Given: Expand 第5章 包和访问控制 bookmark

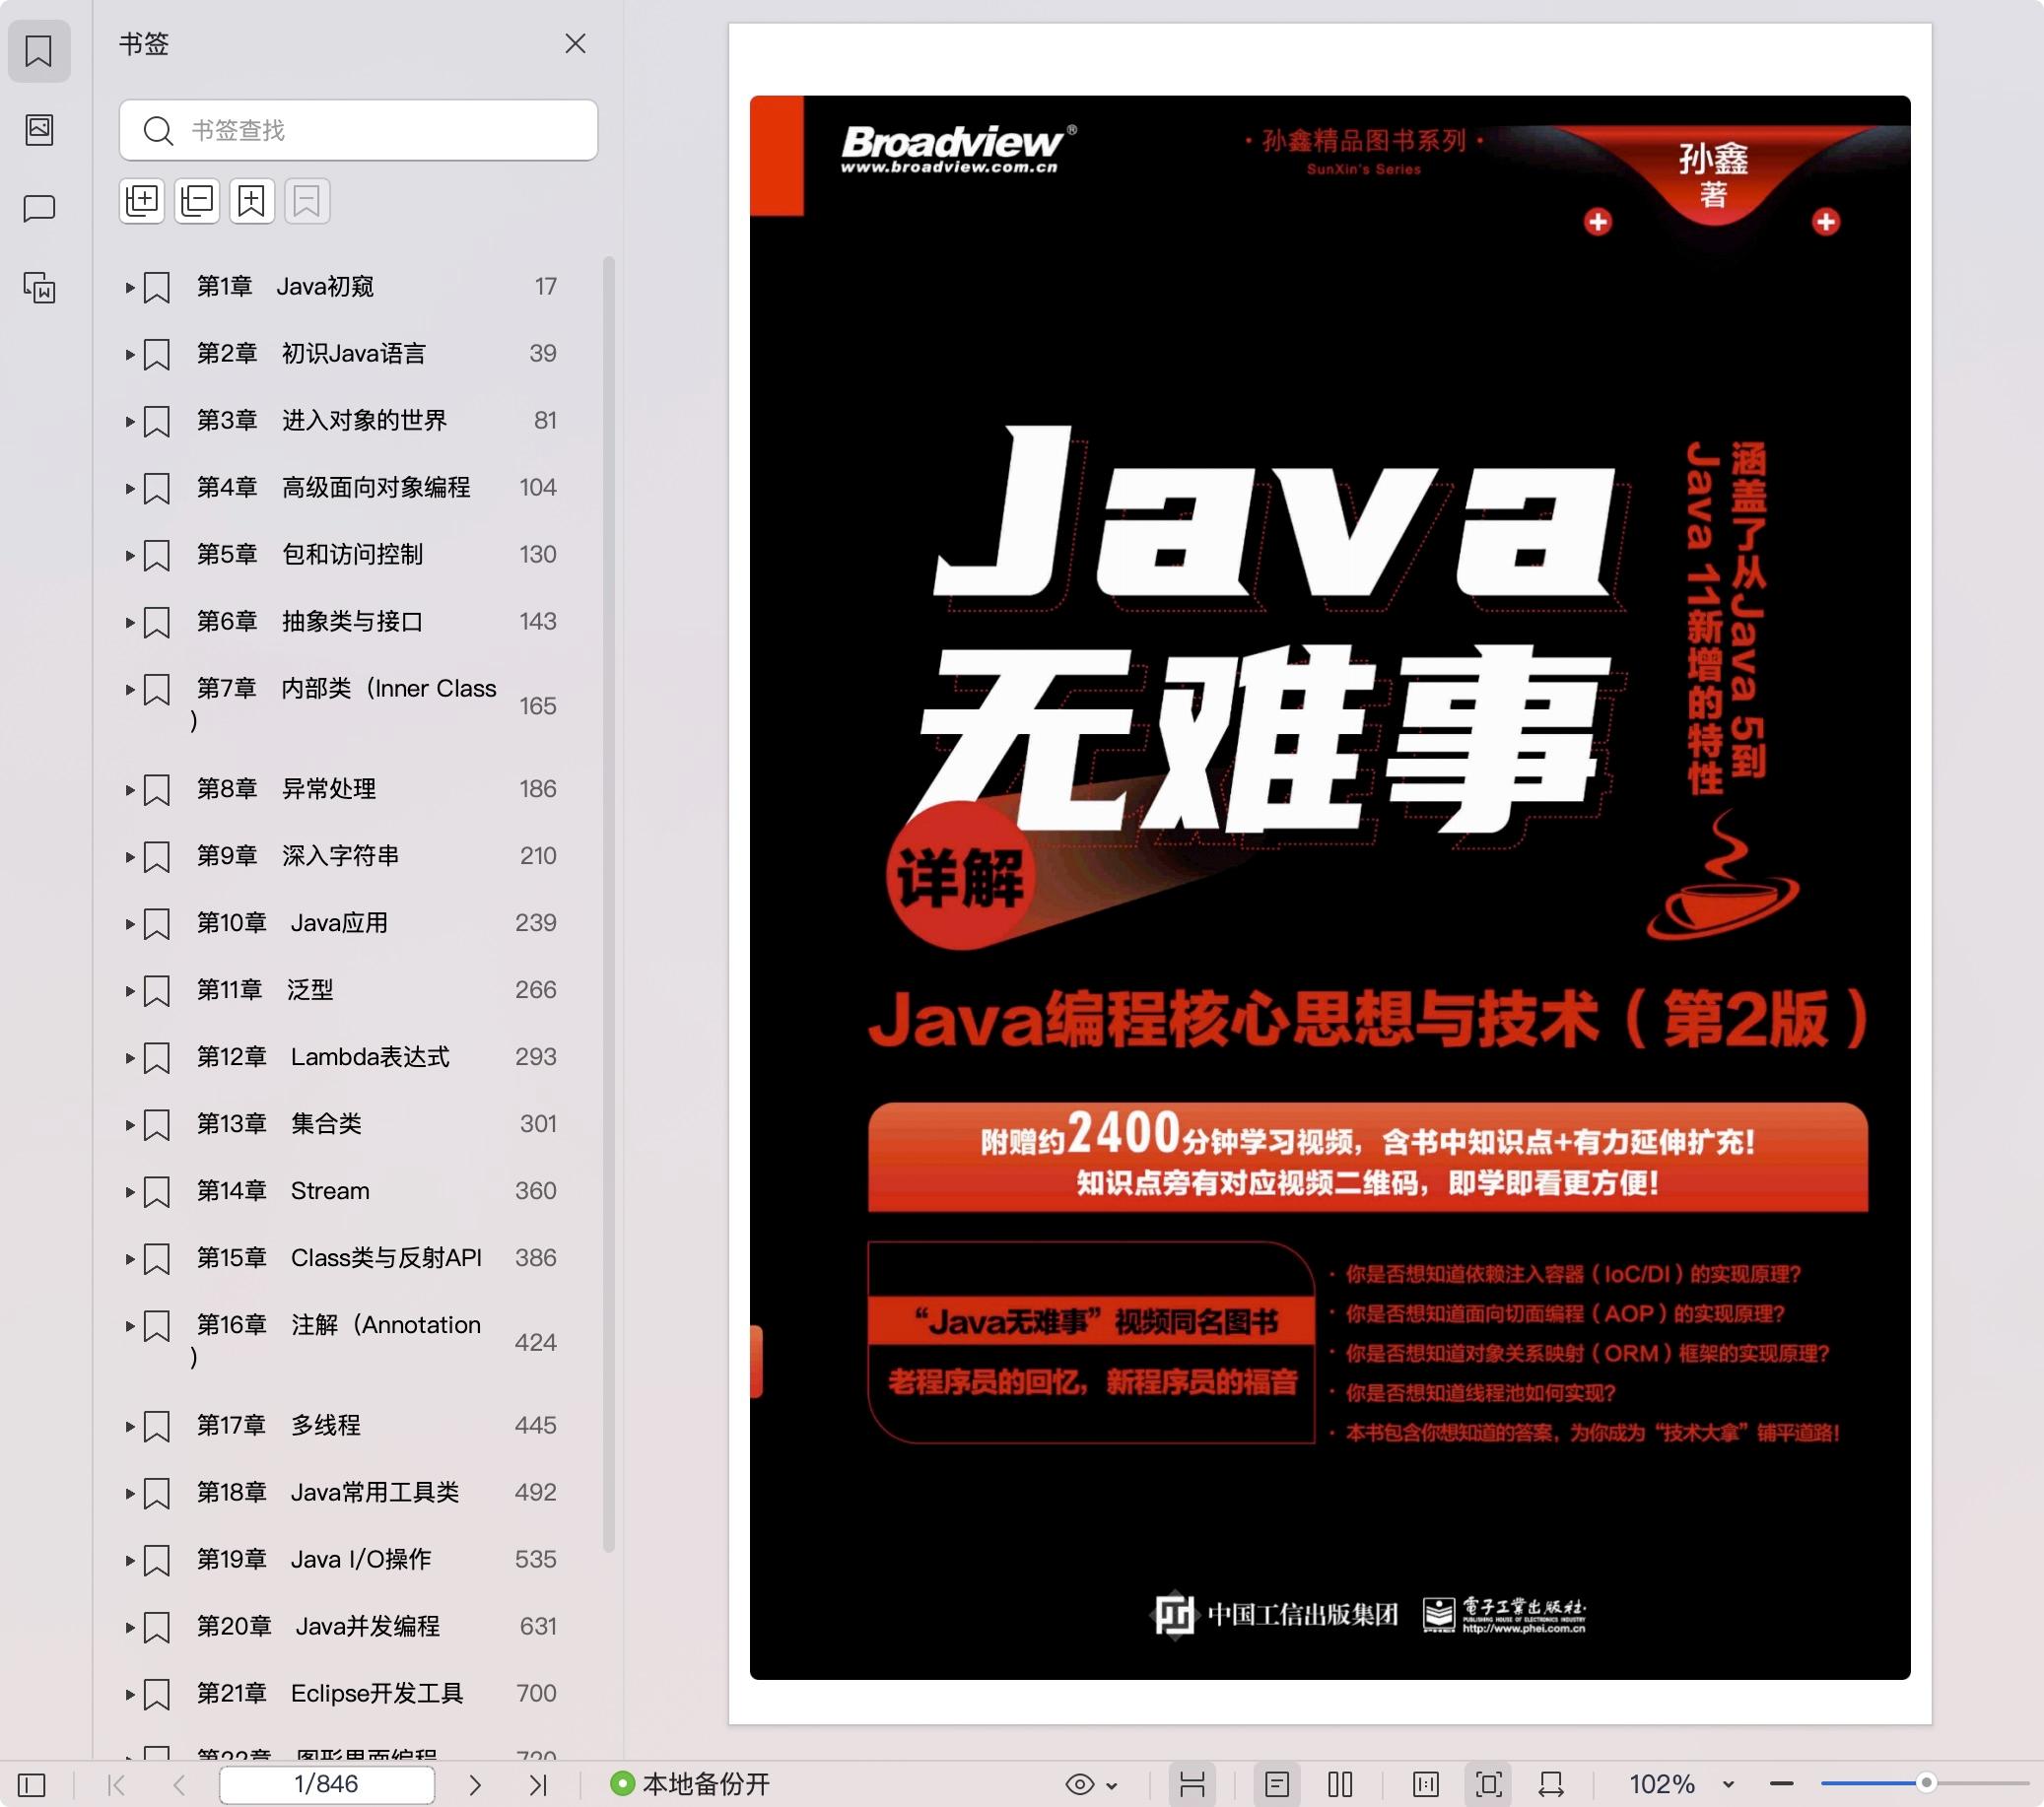Looking at the screenshot, I should tap(129, 556).
